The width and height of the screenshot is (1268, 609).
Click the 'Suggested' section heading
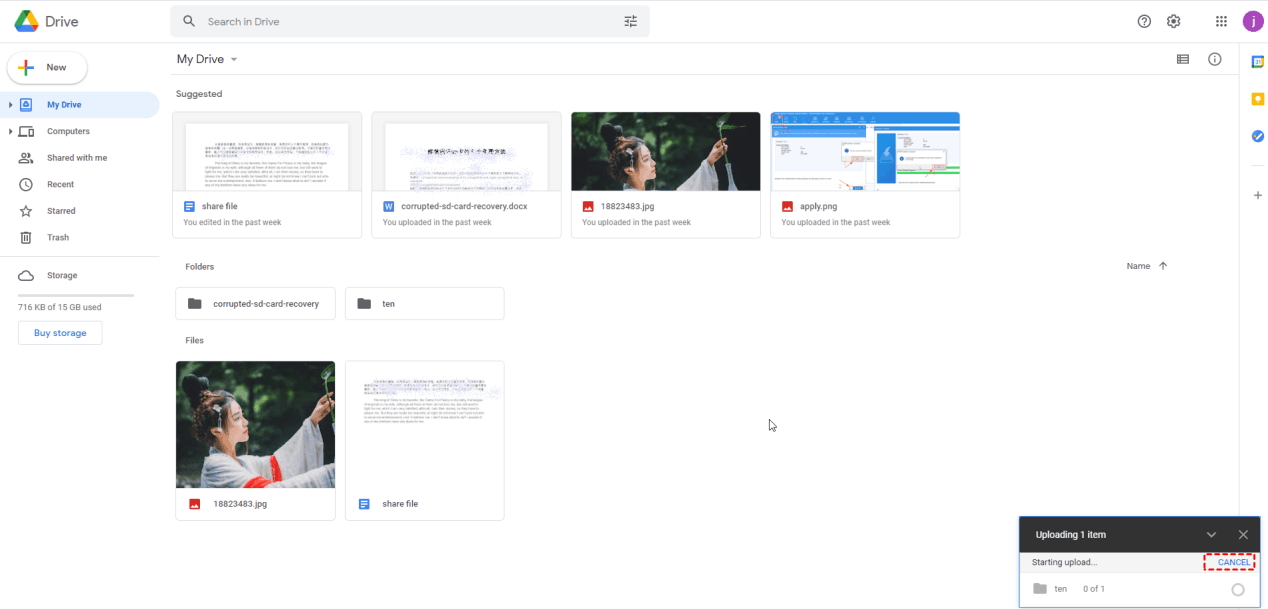click(199, 94)
